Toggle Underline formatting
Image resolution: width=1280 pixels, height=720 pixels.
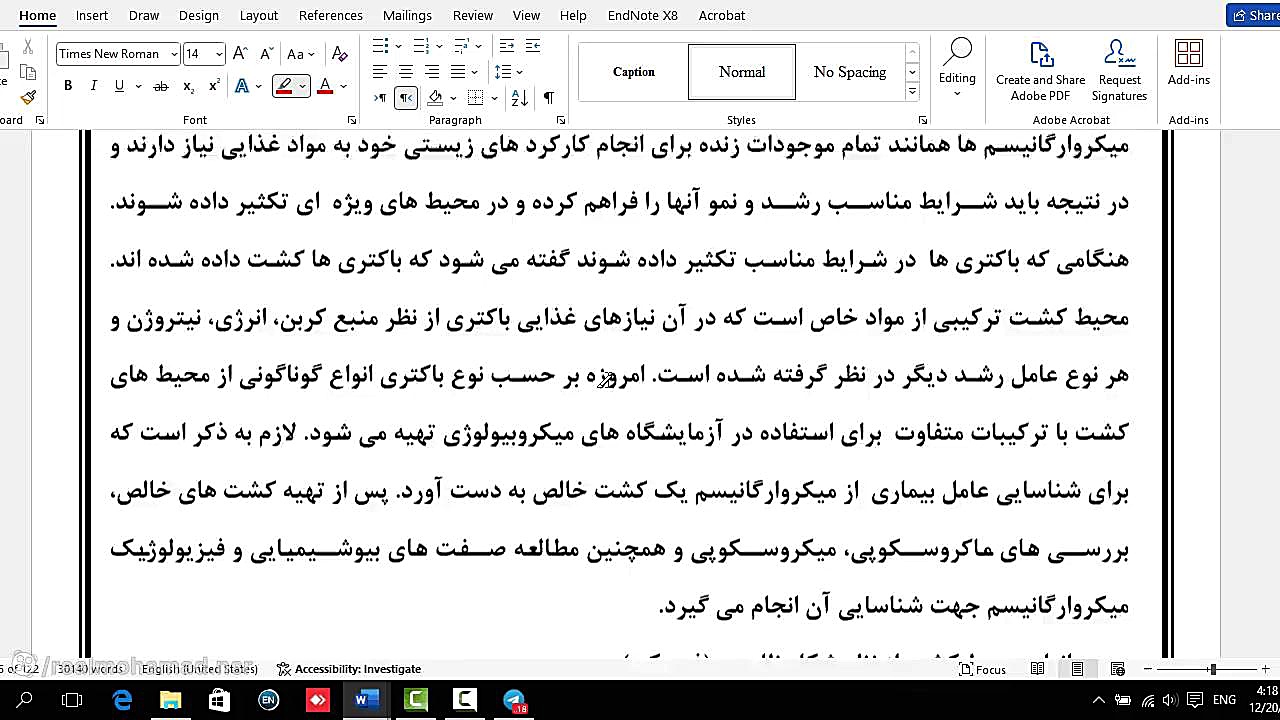tap(119, 87)
